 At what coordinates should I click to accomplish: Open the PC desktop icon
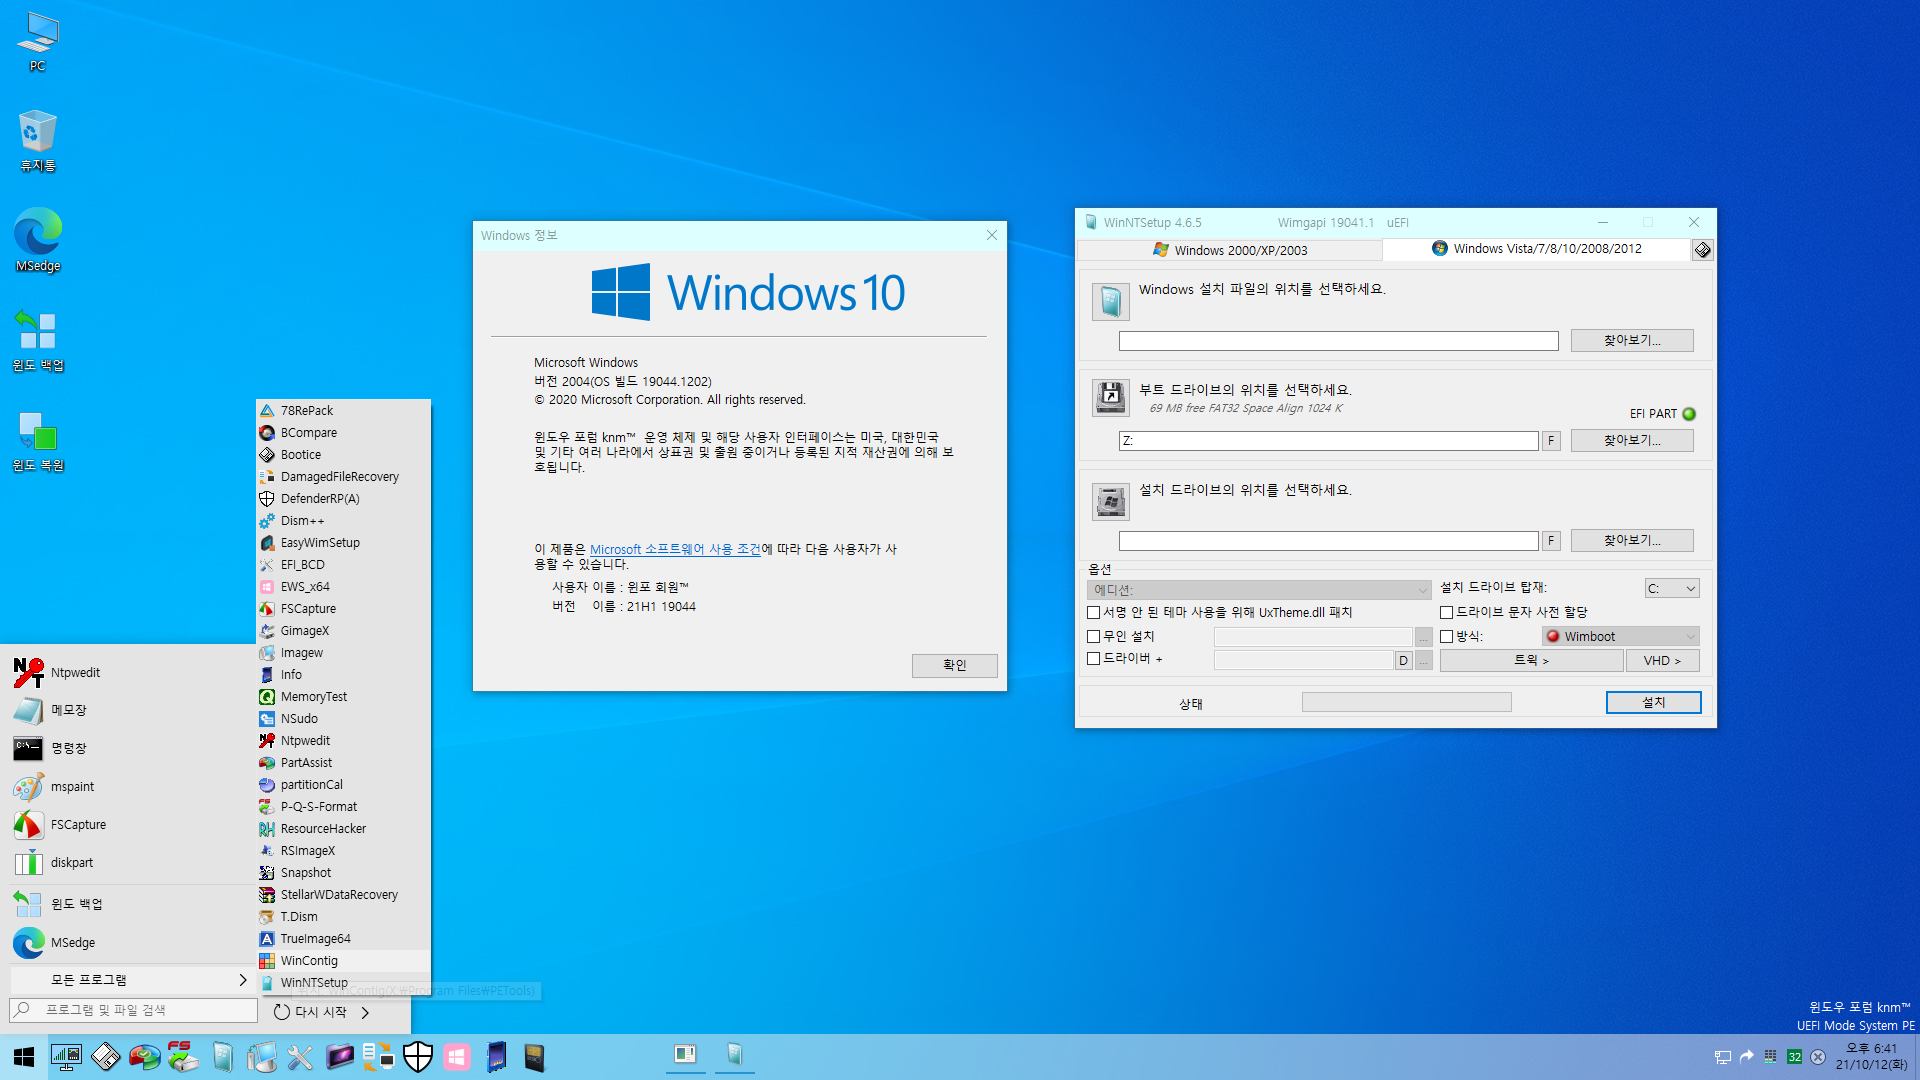click(x=37, y=42)
